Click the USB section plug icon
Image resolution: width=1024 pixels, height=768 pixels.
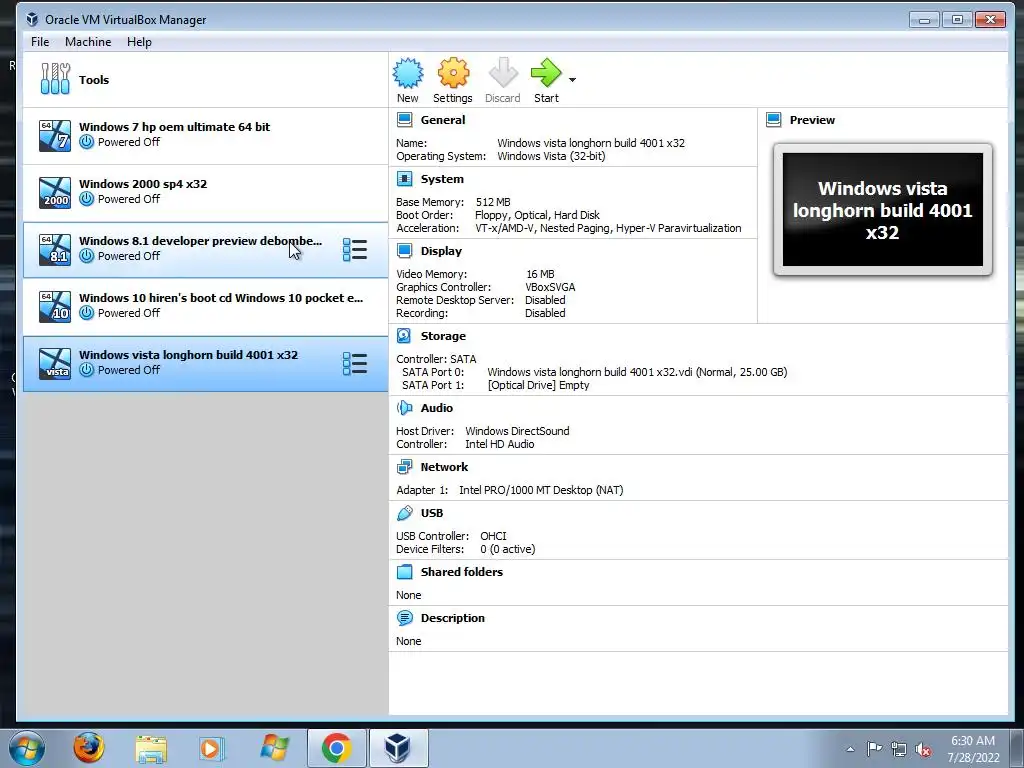[405, 513]
